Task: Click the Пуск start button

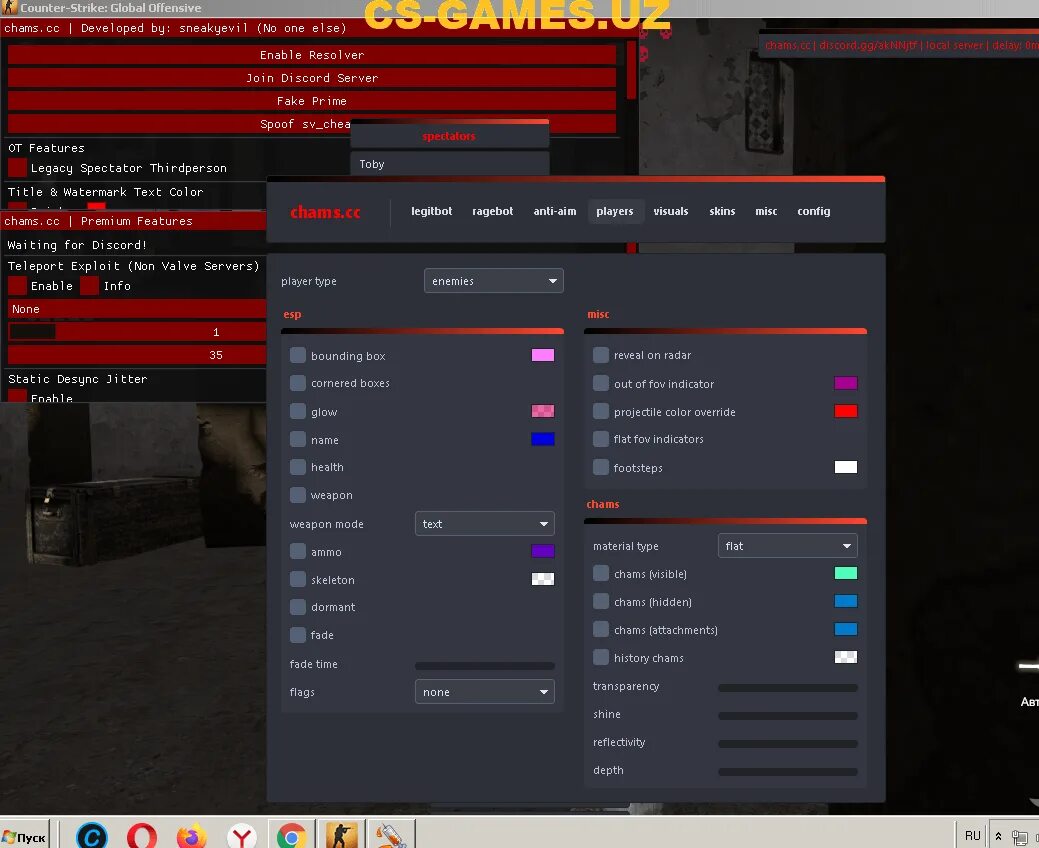Action: [24, 837]
